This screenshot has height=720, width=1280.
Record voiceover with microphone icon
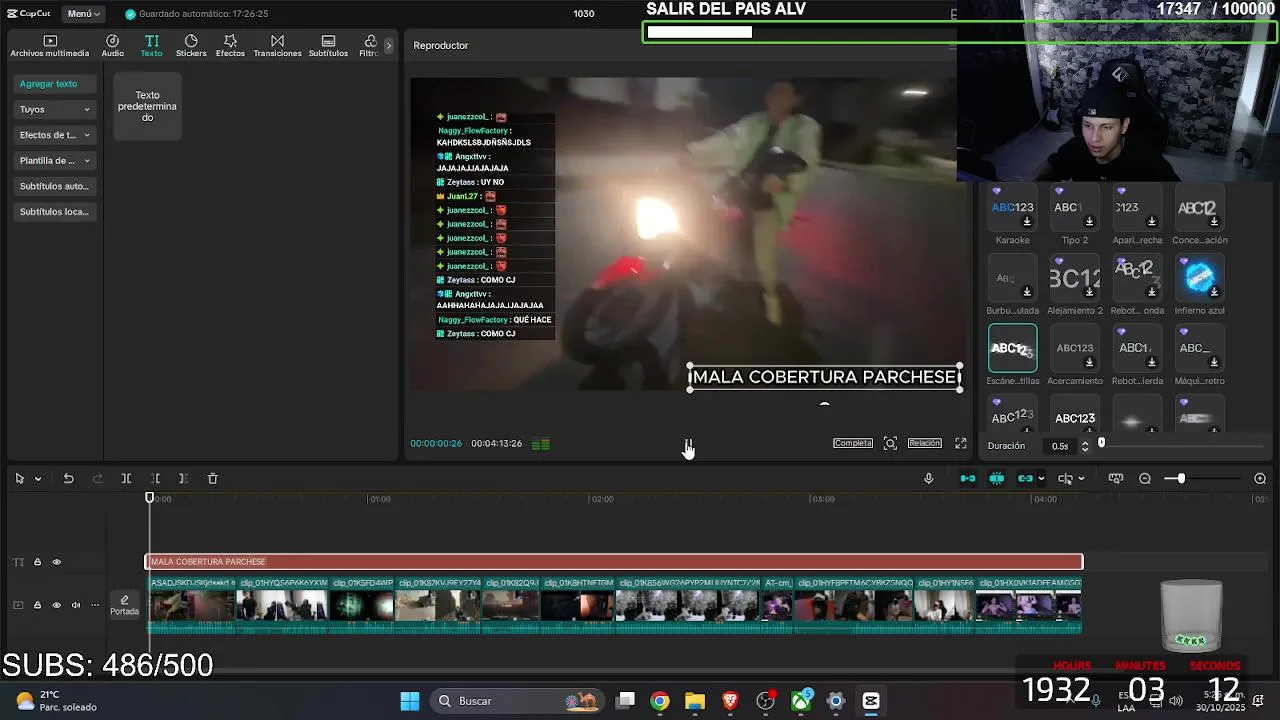(x=928, y=479)
